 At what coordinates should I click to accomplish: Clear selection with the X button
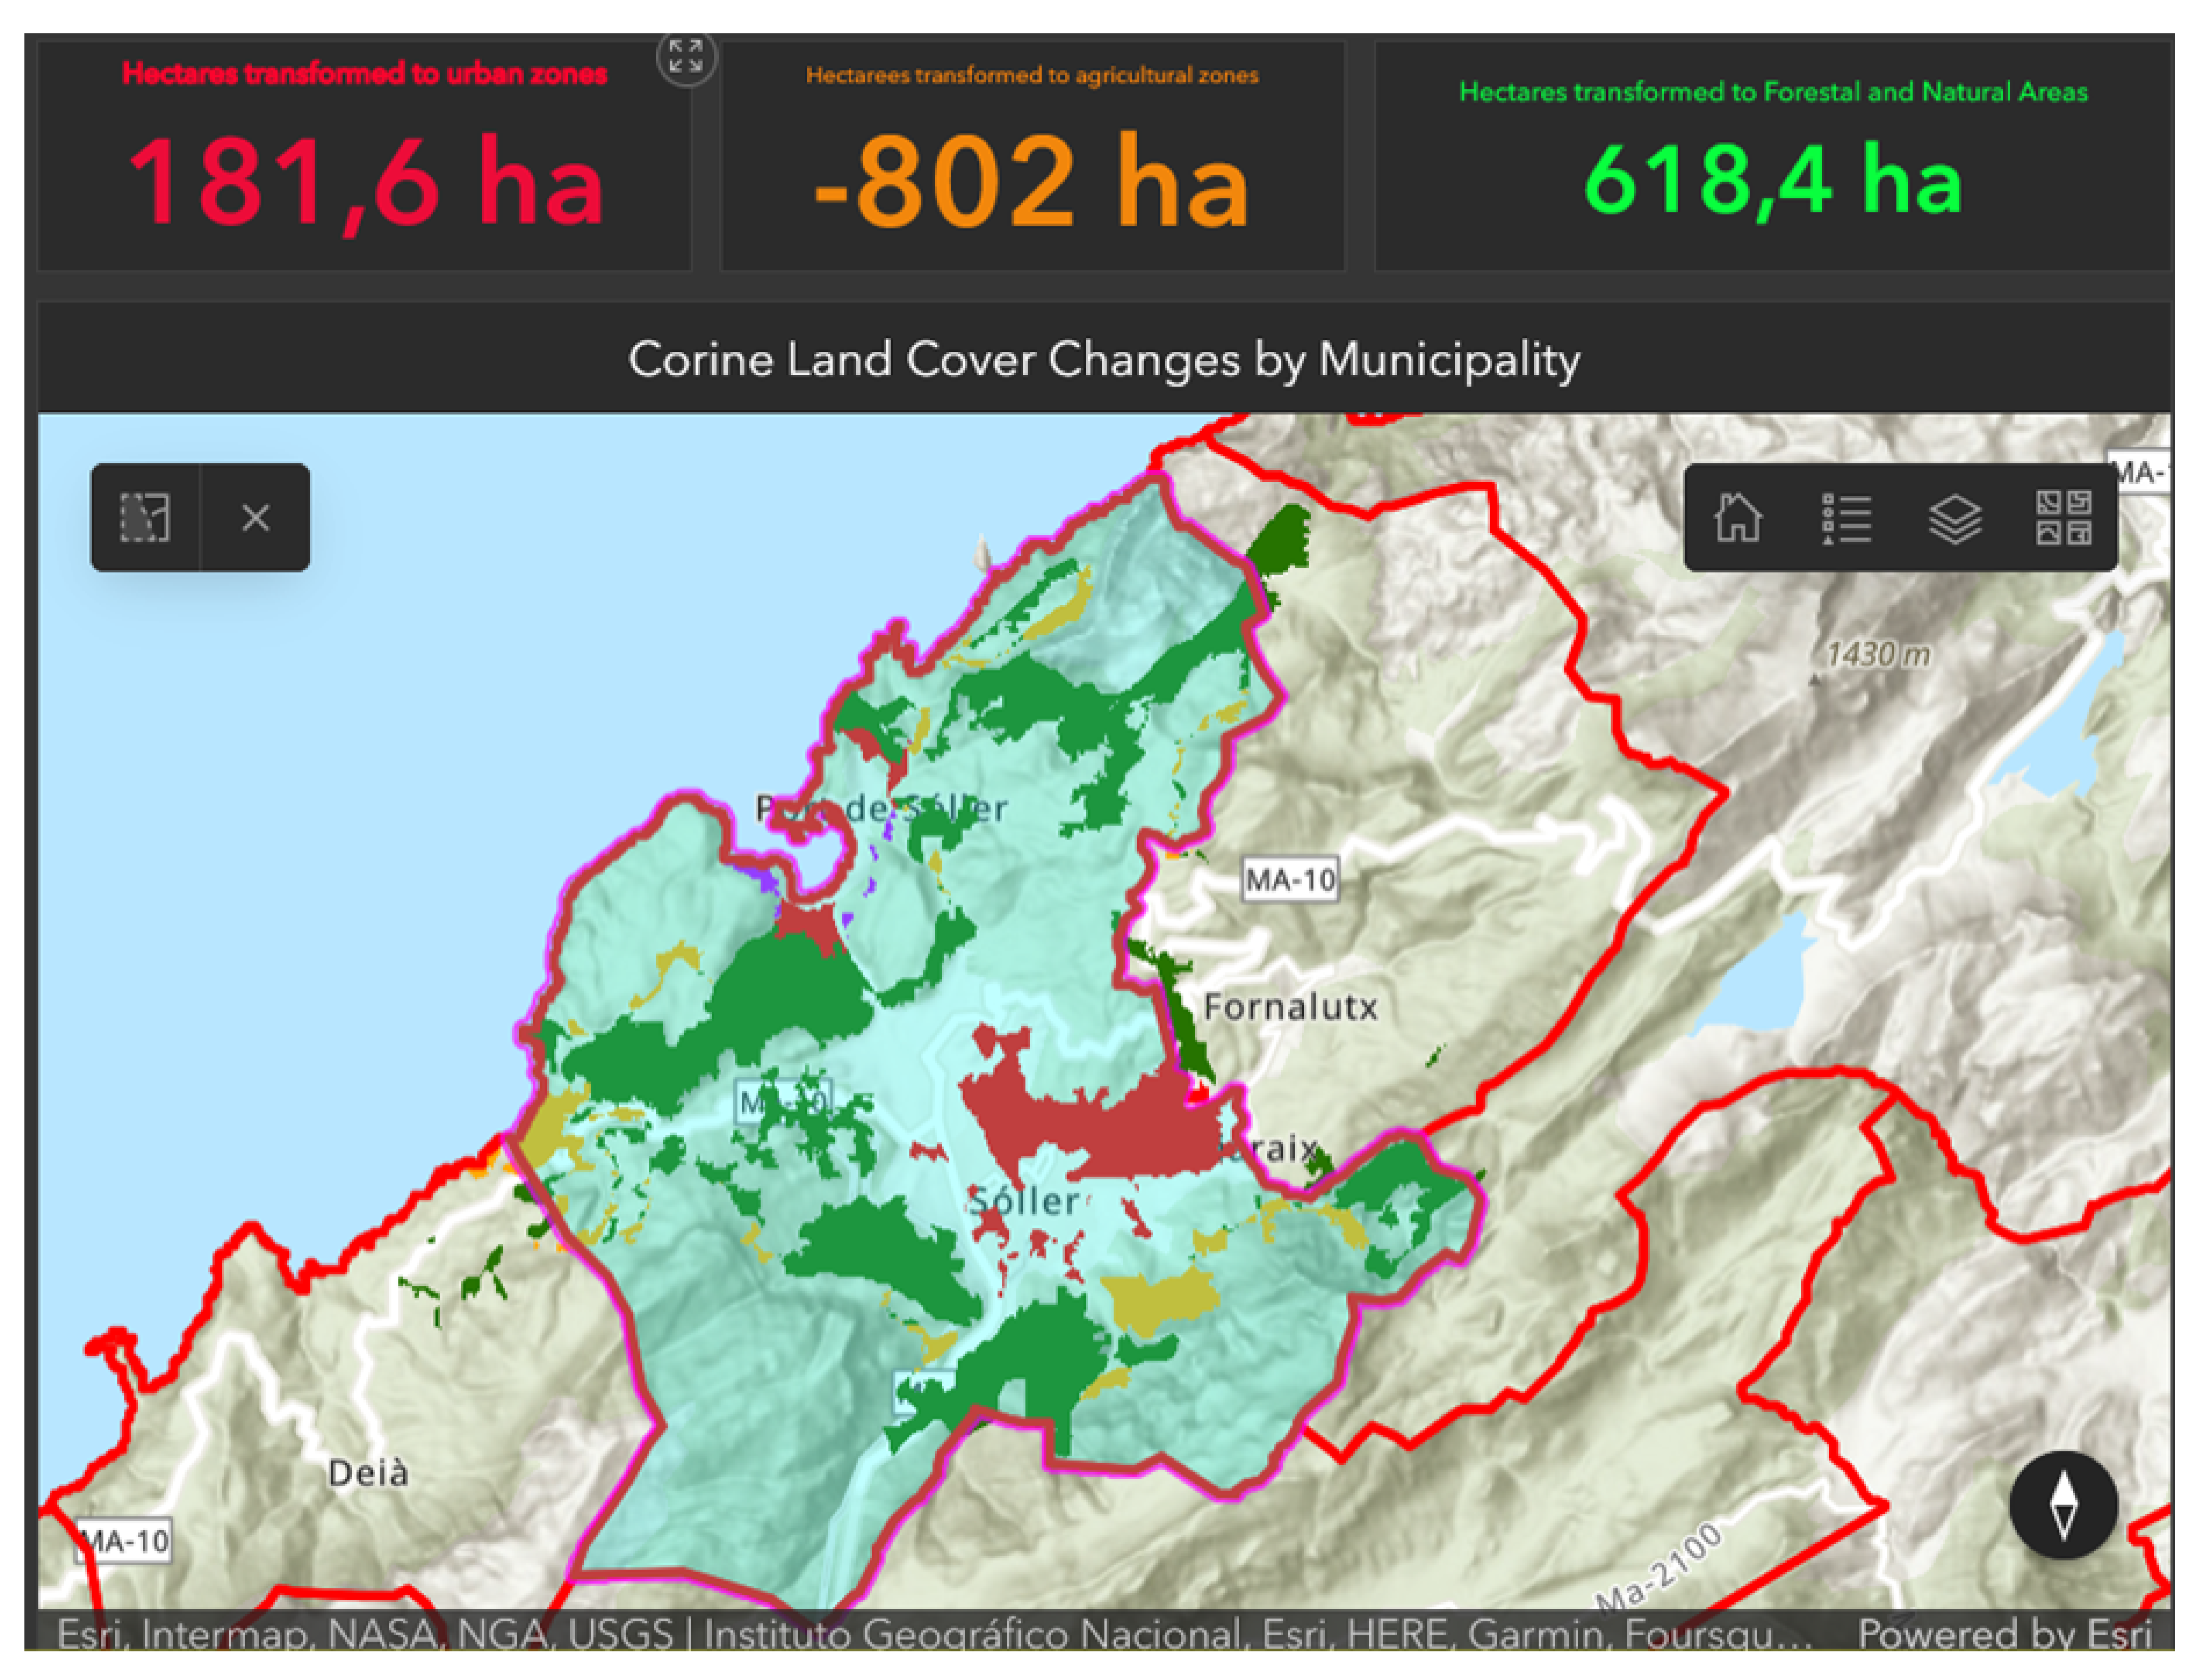click(x=256, y=517)
